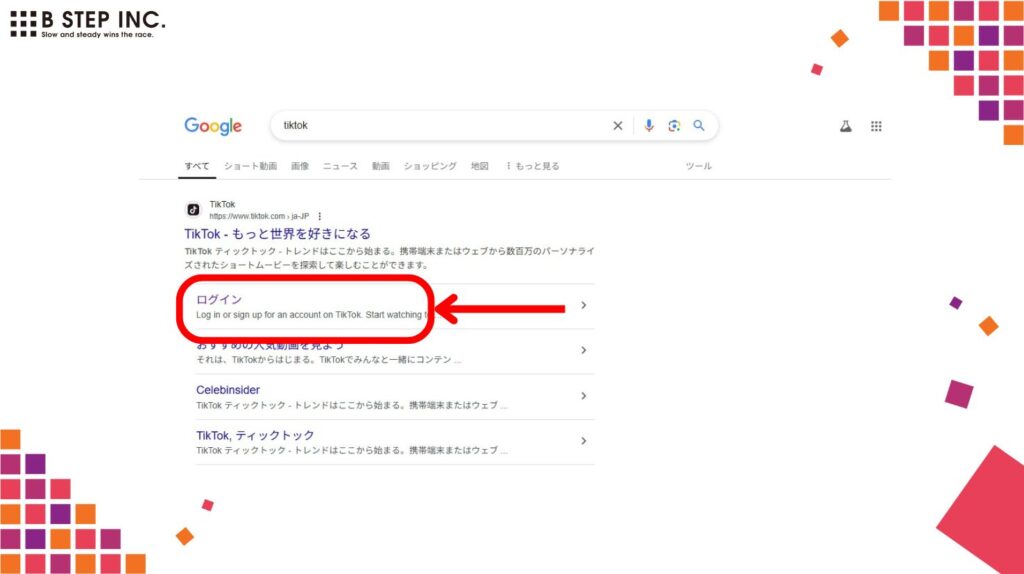Click the ログイン sitelink

(x=219, y=299)
